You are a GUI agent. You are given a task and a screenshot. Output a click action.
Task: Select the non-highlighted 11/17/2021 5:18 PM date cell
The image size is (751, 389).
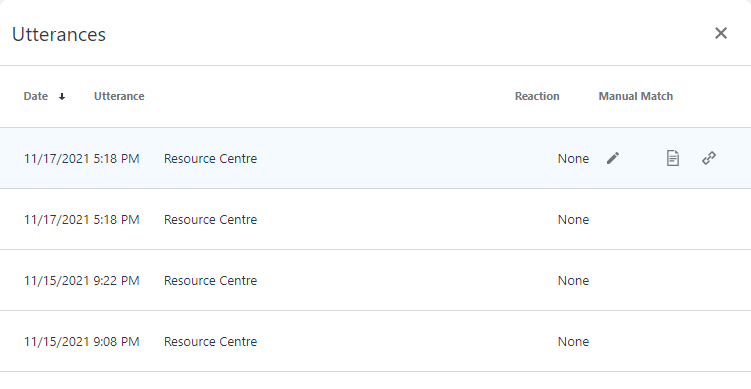click(81, 219)
